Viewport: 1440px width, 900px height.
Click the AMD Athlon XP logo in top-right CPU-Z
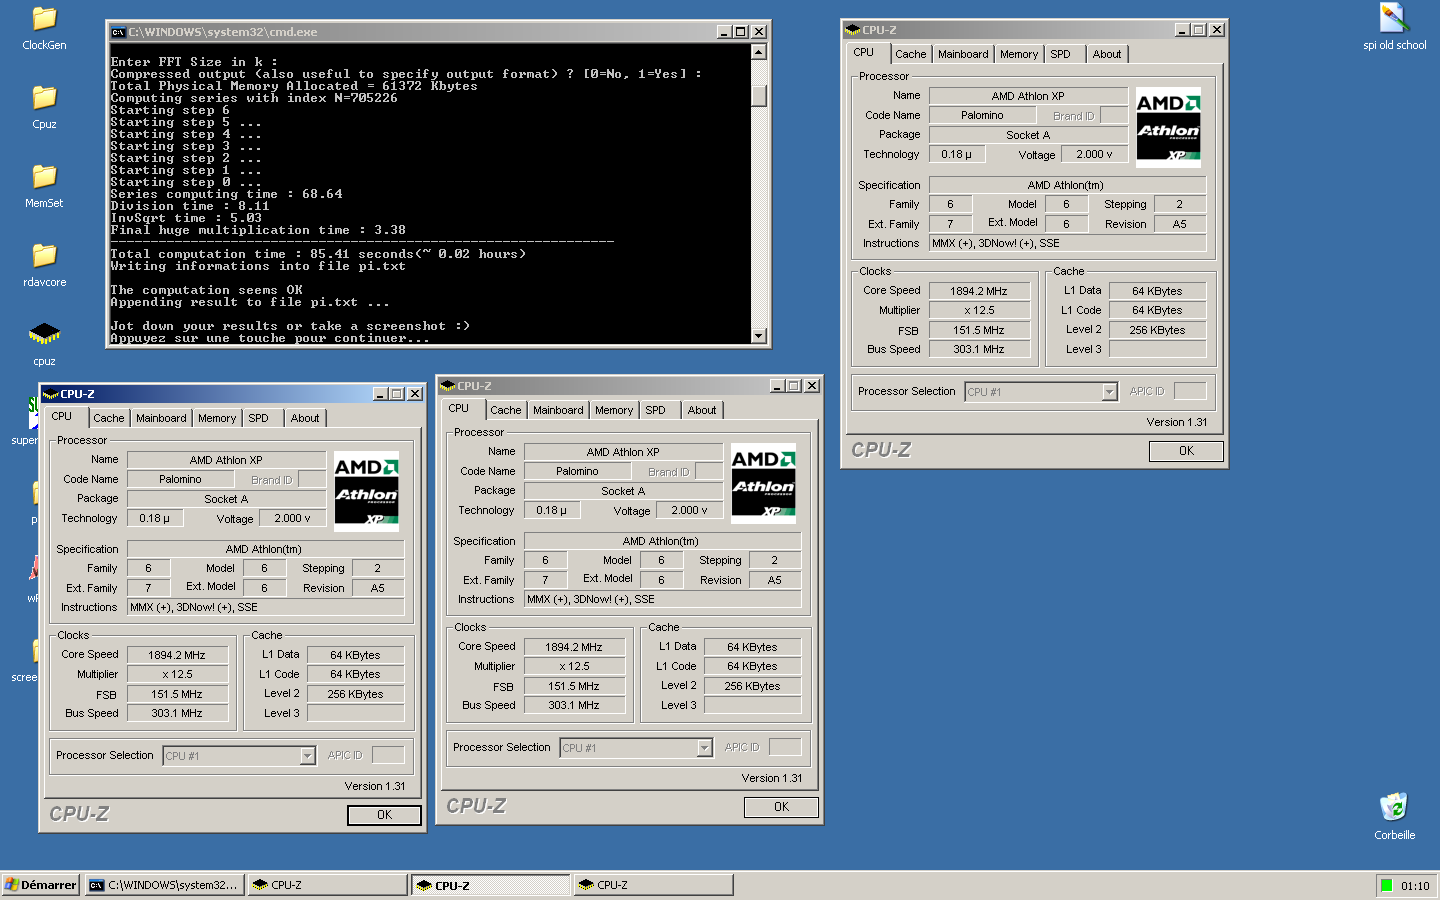click(x=1168, y=127)
